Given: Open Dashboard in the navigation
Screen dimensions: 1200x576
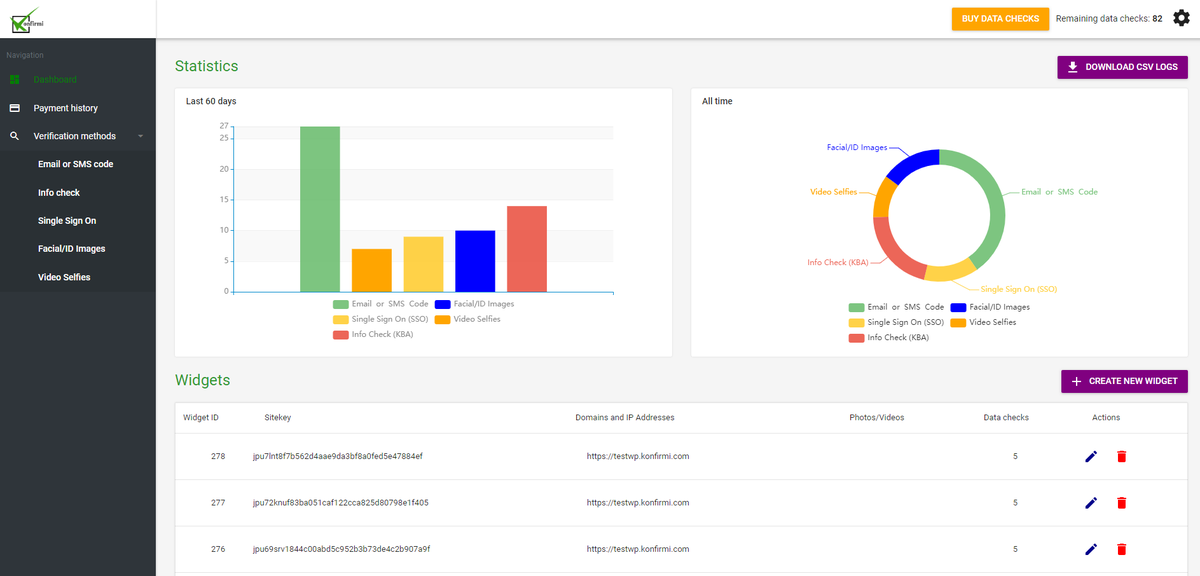Looking at the screenshot, I should [55, 79].
